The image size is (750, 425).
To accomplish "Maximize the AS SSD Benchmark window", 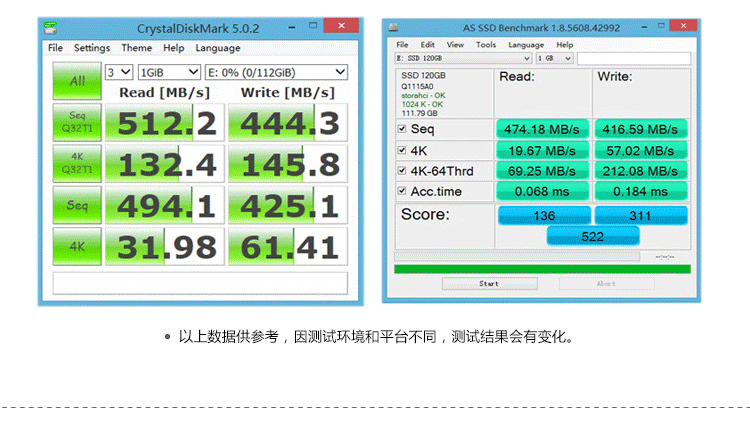I will [x=661, y=26].
